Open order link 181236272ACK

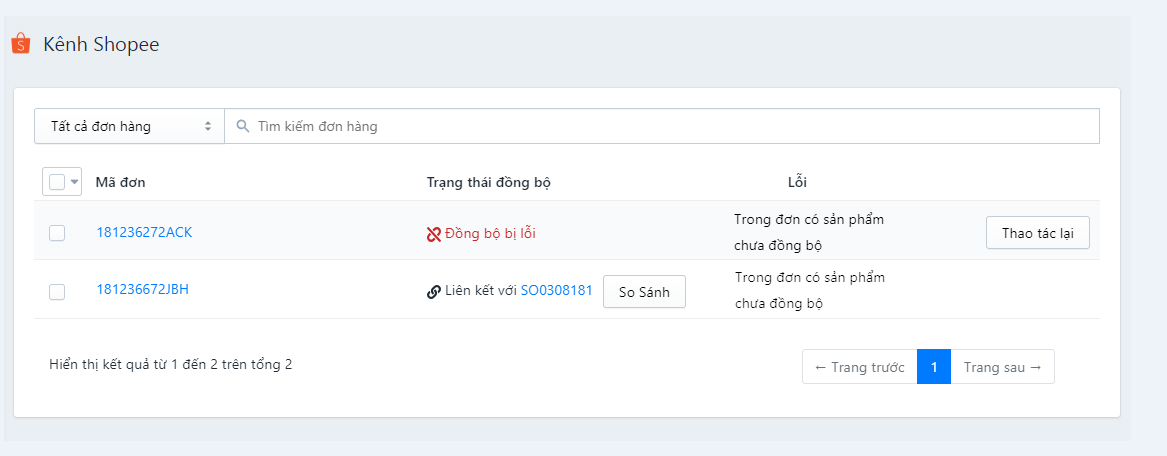(x=144, y=232)
